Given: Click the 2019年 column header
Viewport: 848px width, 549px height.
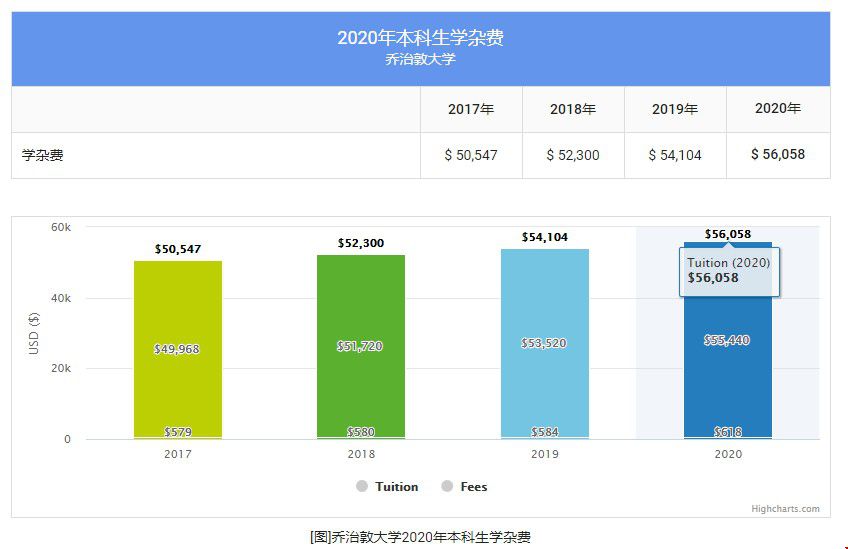Looking at the screenshot, I should point(675,109).
